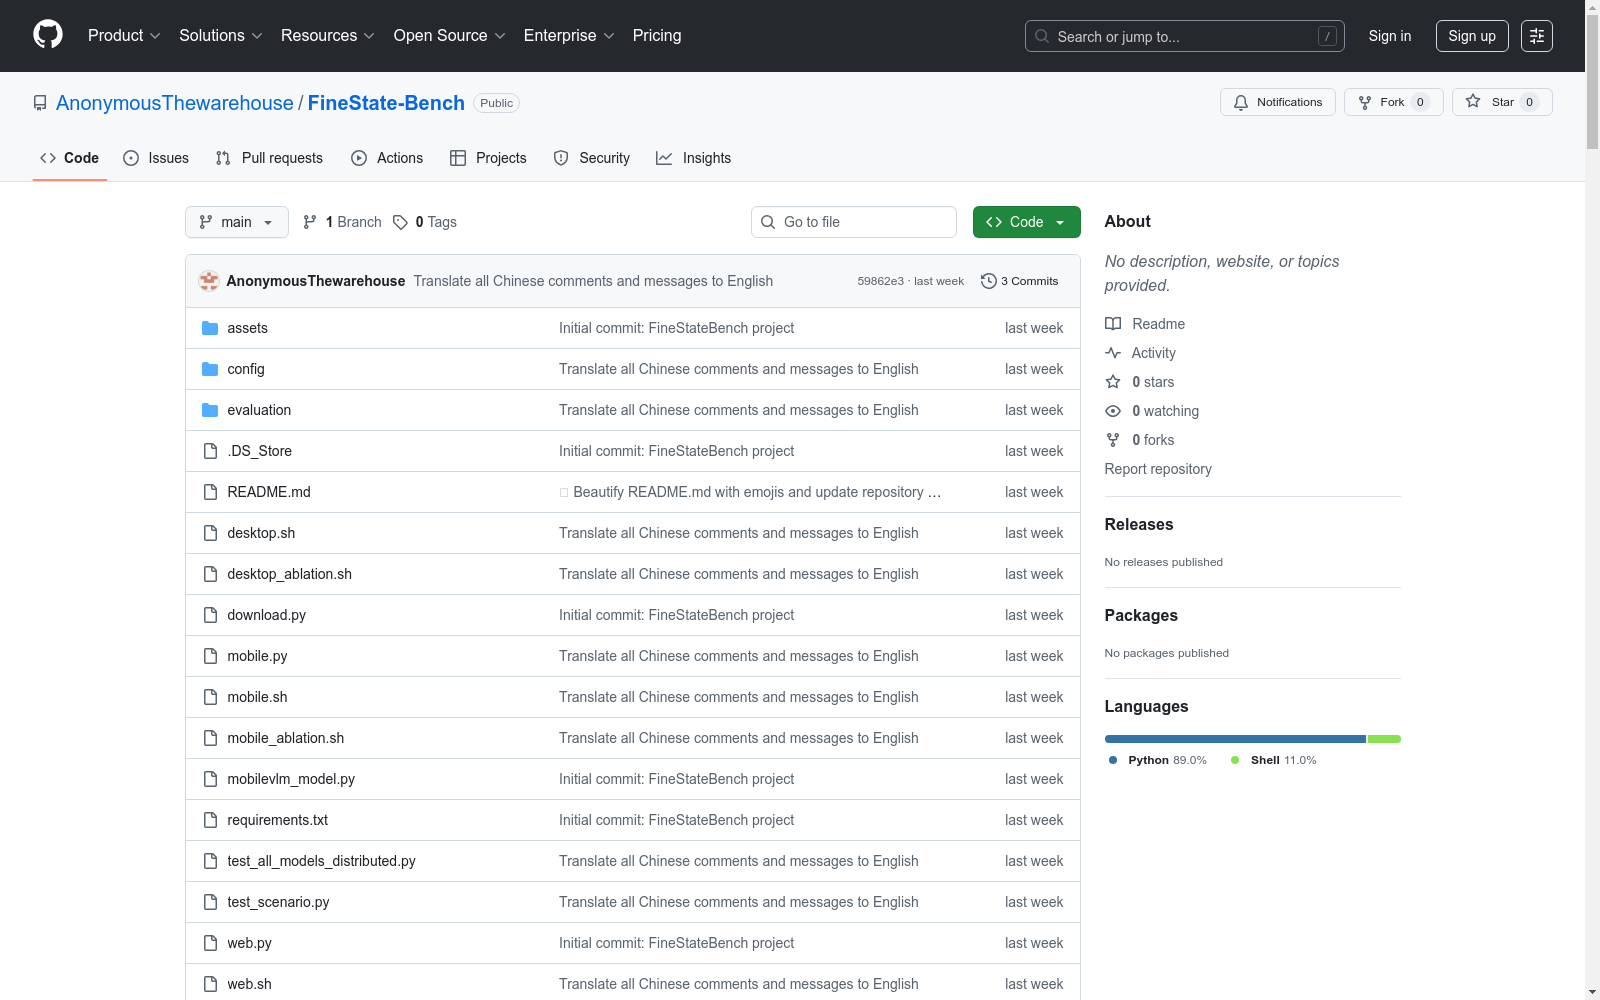The height and width of the screenshot is (1000, 1600).
Task: Expand the Enterprise menu
Action: pyautogui.click(x=569, y=35)
